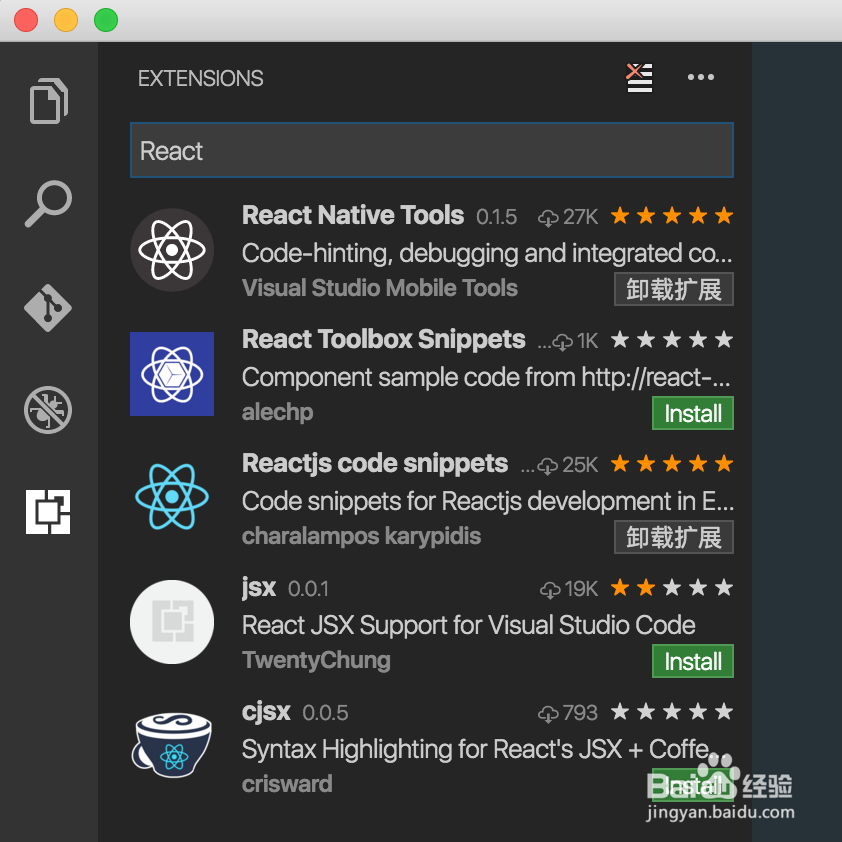This screenshot has height=842, width=842.
Task: Click publisher Visual Studio Mobile Tools
Action: pyautogui.click(x=380, y=288)
